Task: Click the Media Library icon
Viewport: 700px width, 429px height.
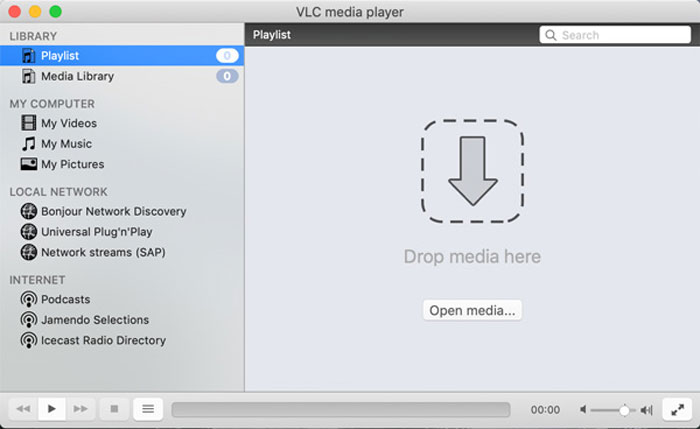Action: click(x=29, y=76)
